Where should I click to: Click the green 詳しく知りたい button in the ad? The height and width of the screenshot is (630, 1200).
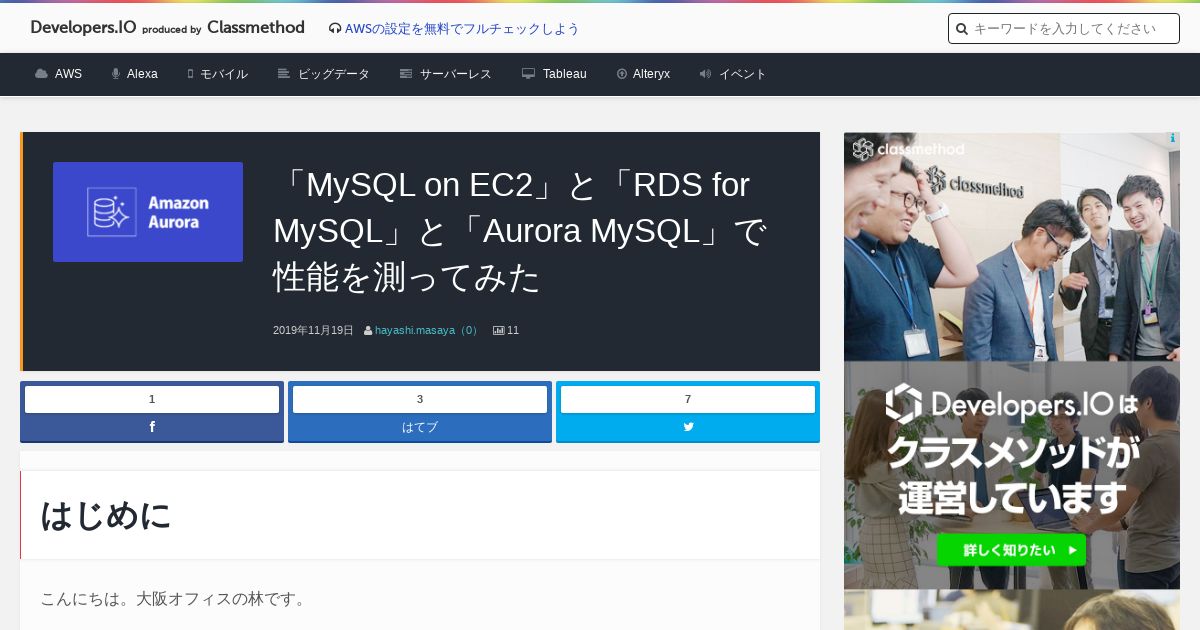click(x=1011, y=550)
